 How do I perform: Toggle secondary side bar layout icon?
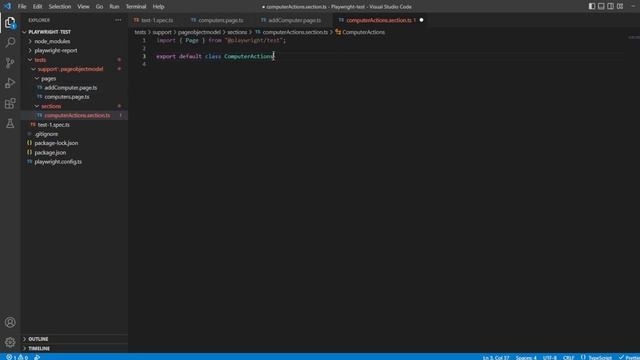611,6
